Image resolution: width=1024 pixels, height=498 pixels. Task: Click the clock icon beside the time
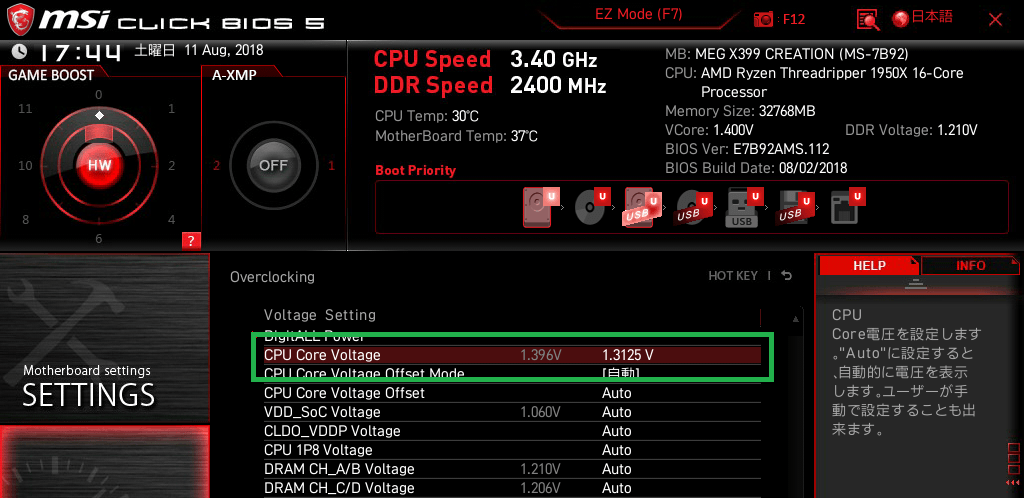point(20,51)
